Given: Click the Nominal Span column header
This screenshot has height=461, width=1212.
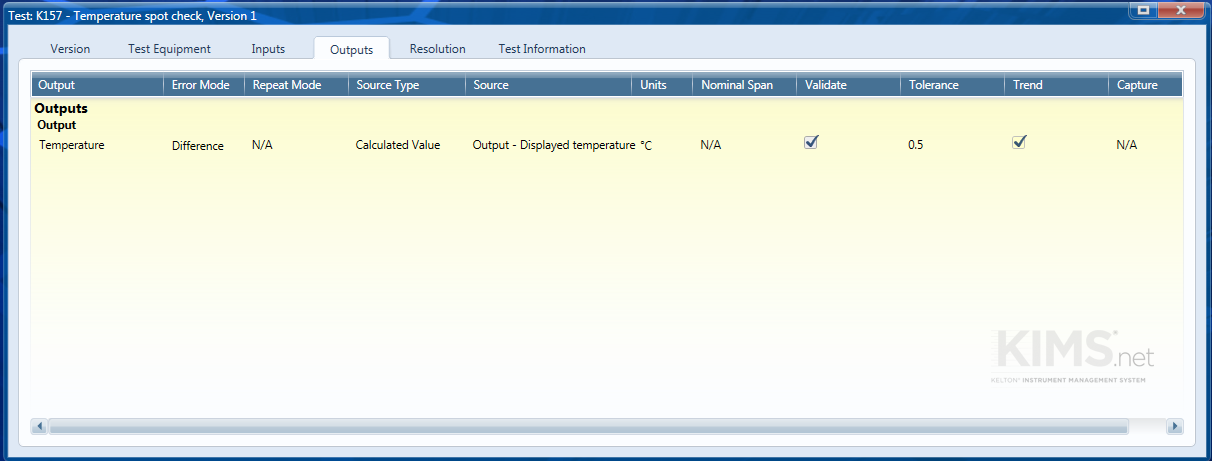Looking at the screenshot, I should (745, 85).
